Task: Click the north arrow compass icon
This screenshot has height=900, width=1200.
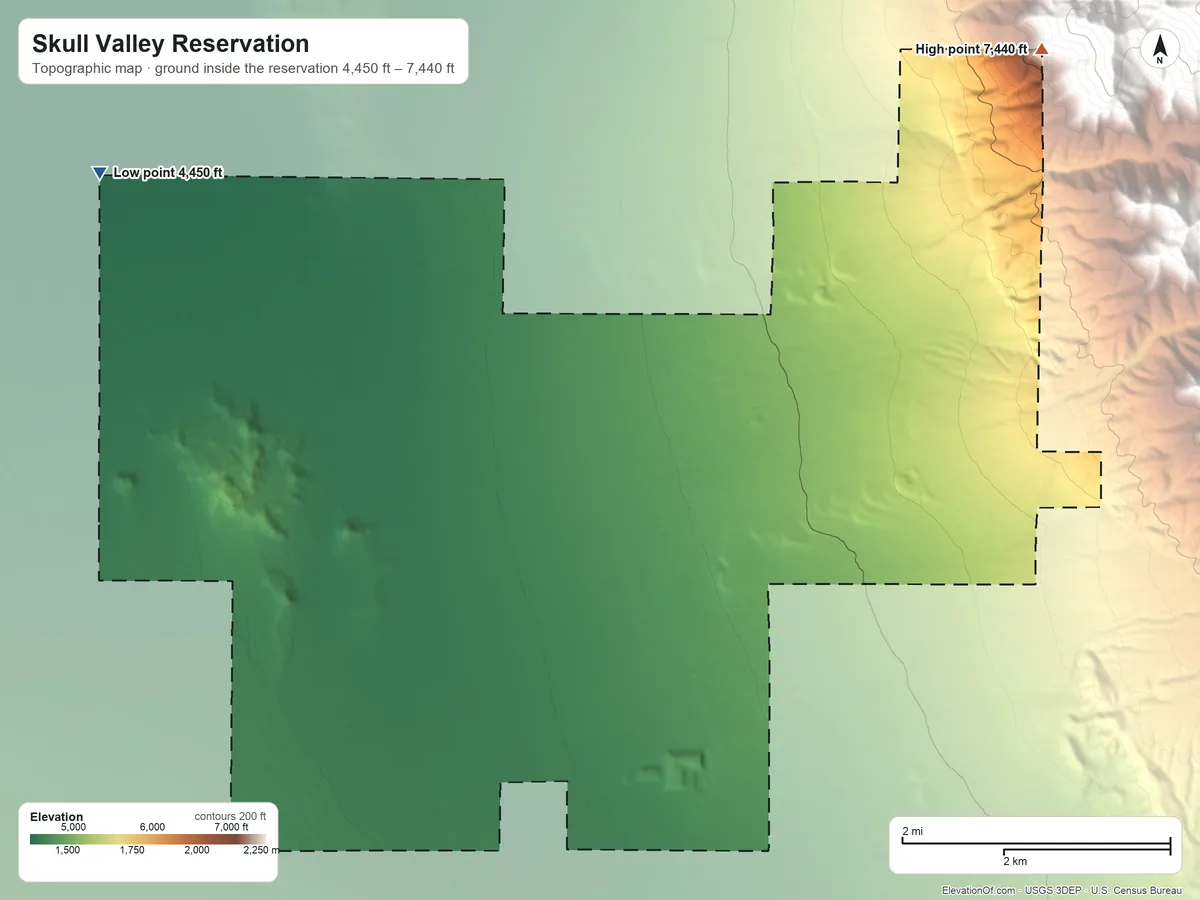Action: (1159, 49)
